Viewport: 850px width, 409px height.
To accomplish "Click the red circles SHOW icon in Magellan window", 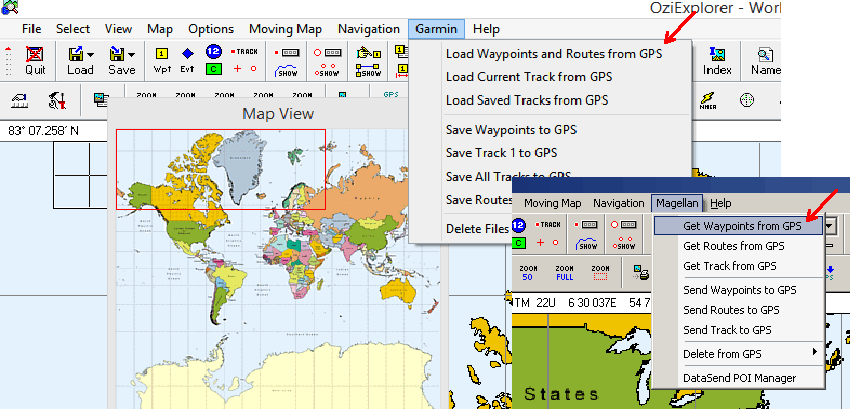I will 626,243.
